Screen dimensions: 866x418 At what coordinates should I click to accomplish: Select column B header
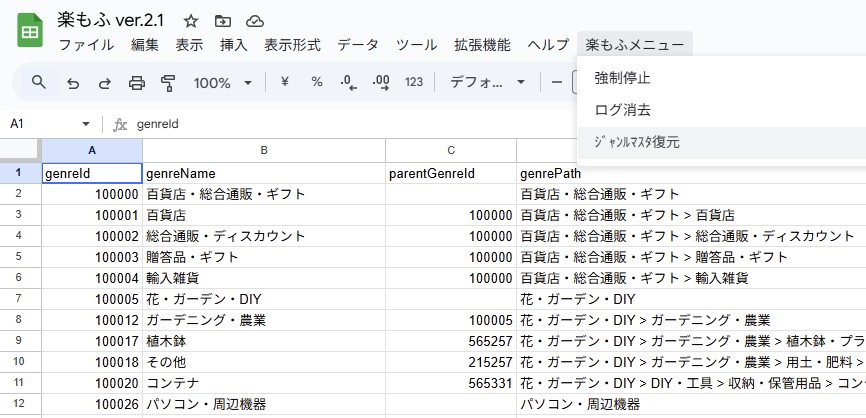click(263, 150)
